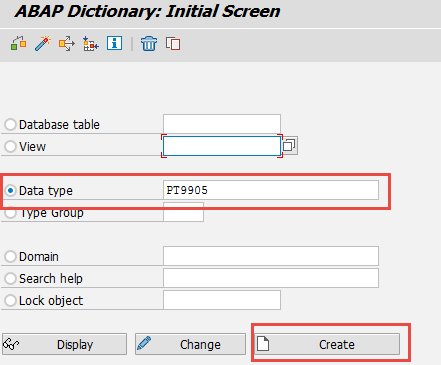This screenshot has height=365, width=441.
Task: Select the View radio button
Action: point(10,146)
